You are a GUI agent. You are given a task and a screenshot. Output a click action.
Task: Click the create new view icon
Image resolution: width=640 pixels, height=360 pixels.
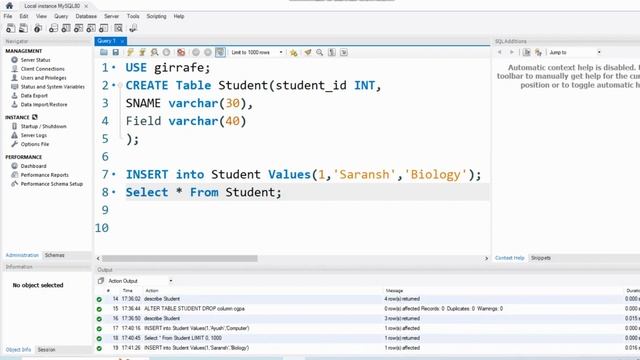point(78,28)
